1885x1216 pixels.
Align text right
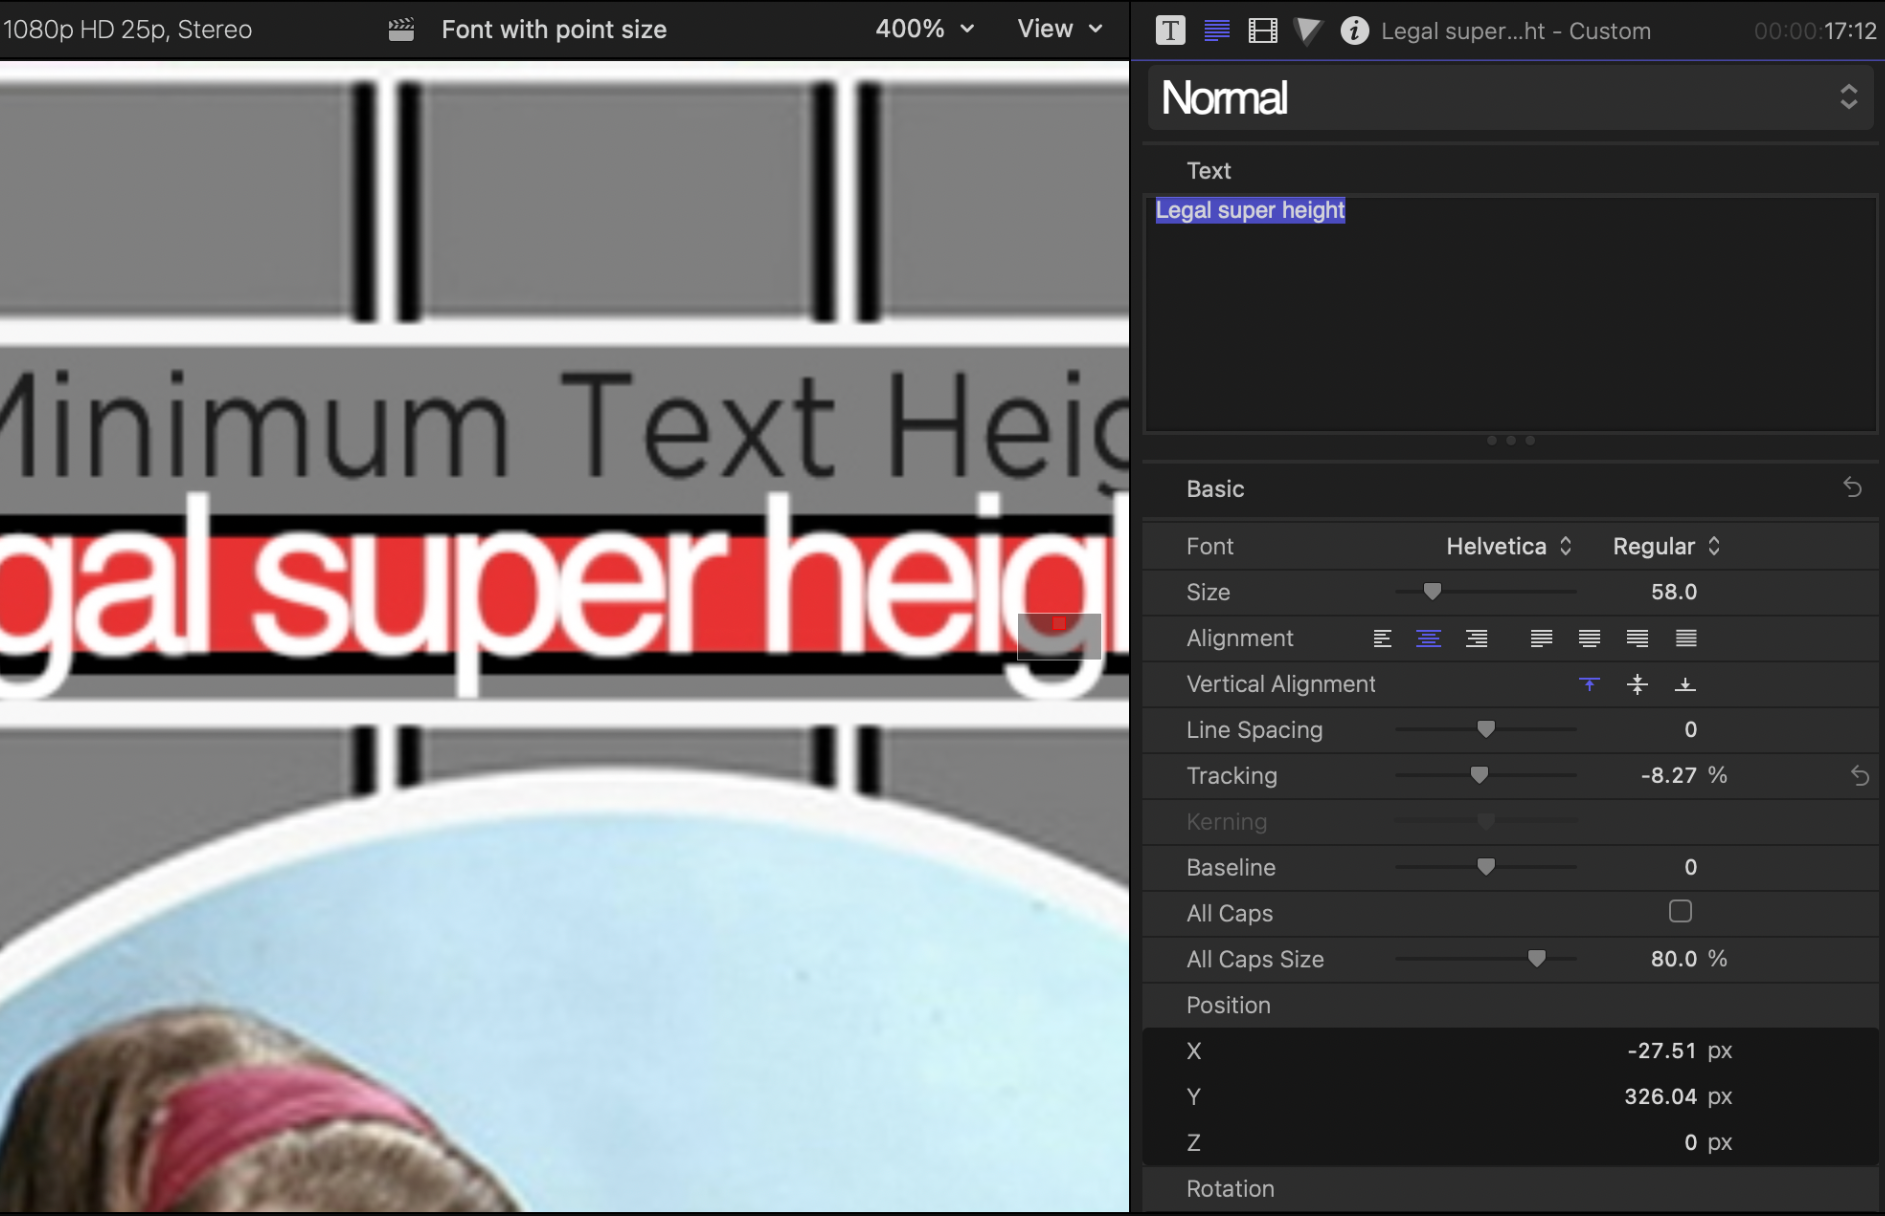[x=1476, y=638]
